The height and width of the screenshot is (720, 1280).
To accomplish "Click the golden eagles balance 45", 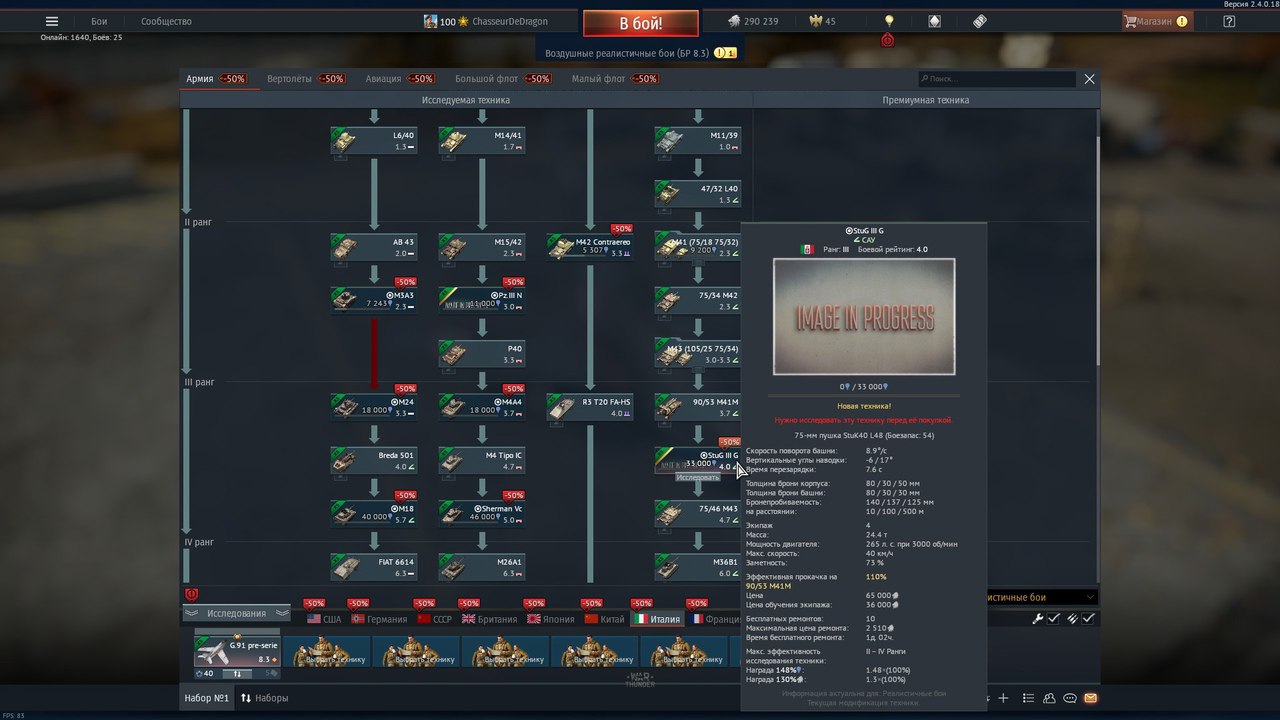I will [x=821, y=21].
